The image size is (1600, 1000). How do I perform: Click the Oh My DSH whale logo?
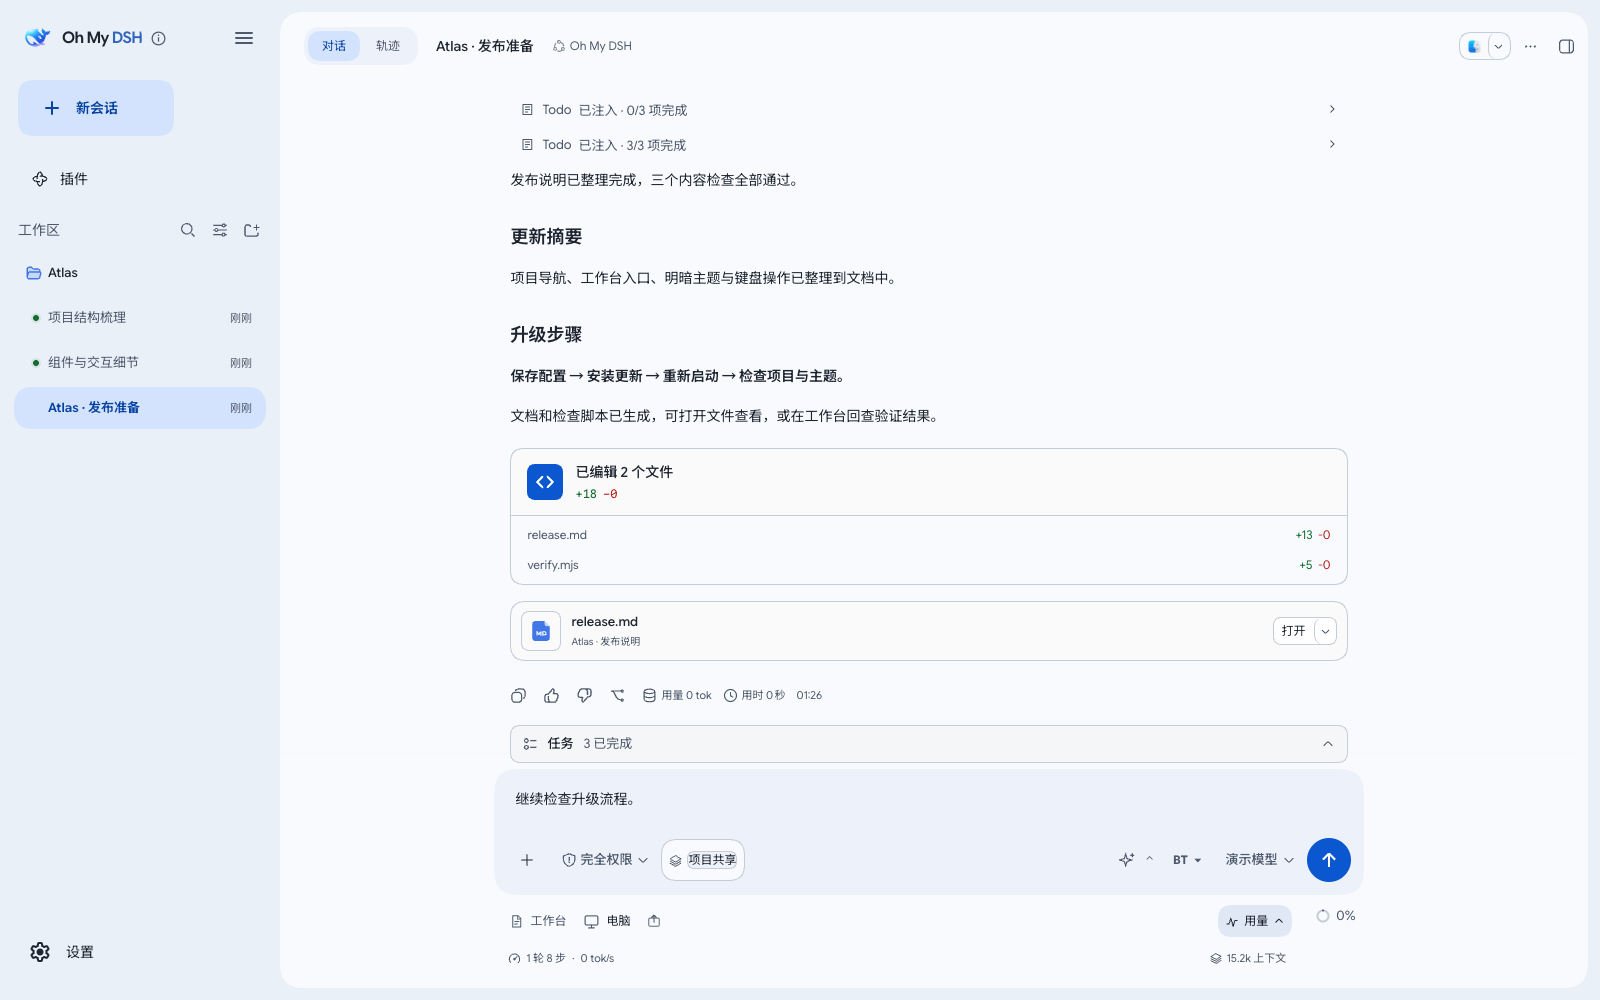click(x=37, y=38)
